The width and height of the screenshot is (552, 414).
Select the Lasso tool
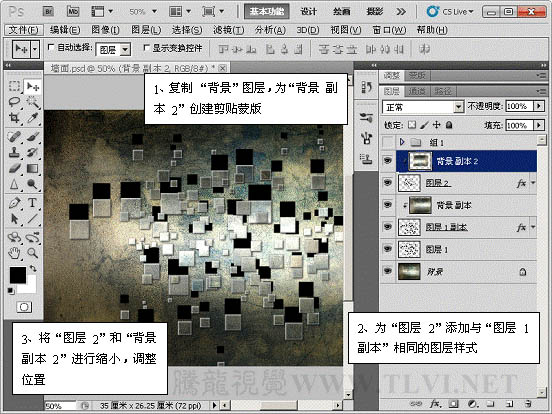coord(14,102)
